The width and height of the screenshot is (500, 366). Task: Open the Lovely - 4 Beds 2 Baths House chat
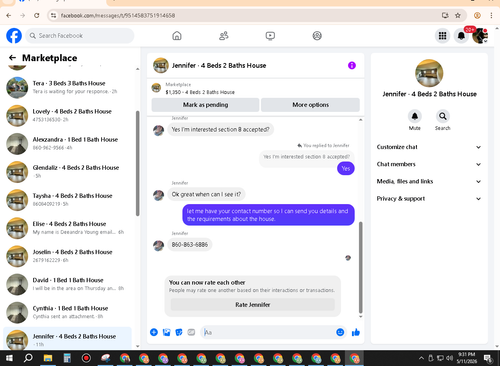[x=68, y=115]
